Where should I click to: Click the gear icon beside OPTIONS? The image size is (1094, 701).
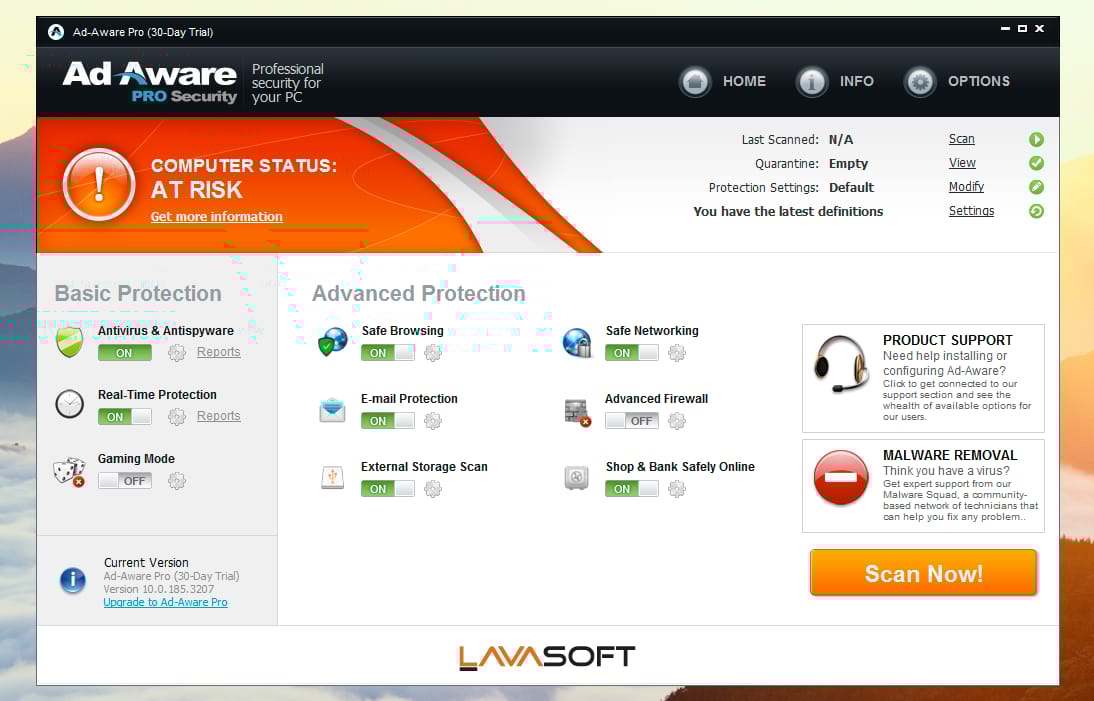[920, 82]
